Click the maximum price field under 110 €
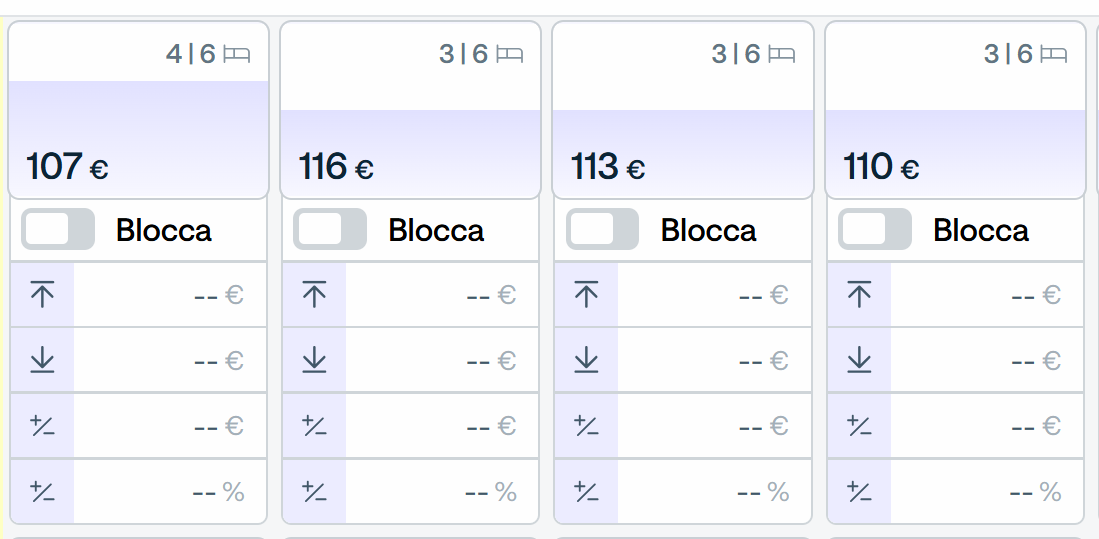This screenshot has height=539, width=1099. (x=986, y=294)
